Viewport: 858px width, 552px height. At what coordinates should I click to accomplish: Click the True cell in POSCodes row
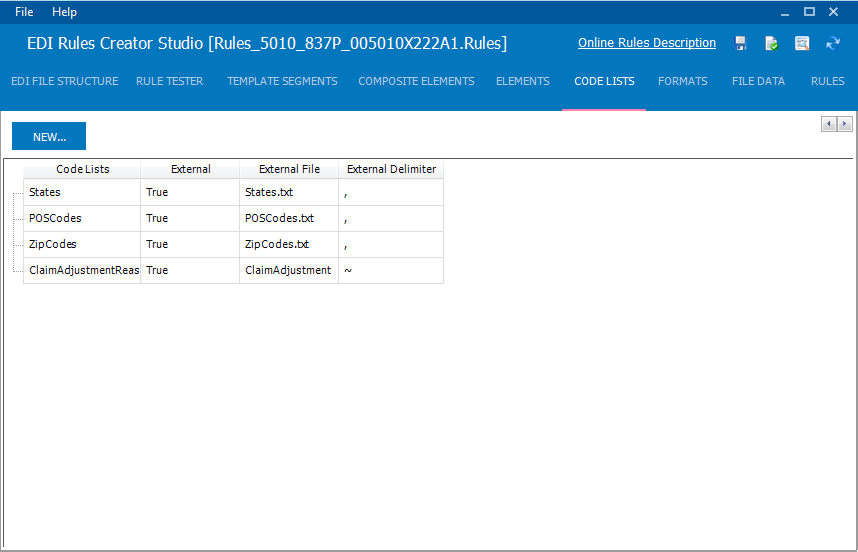(x=190, y=218)
